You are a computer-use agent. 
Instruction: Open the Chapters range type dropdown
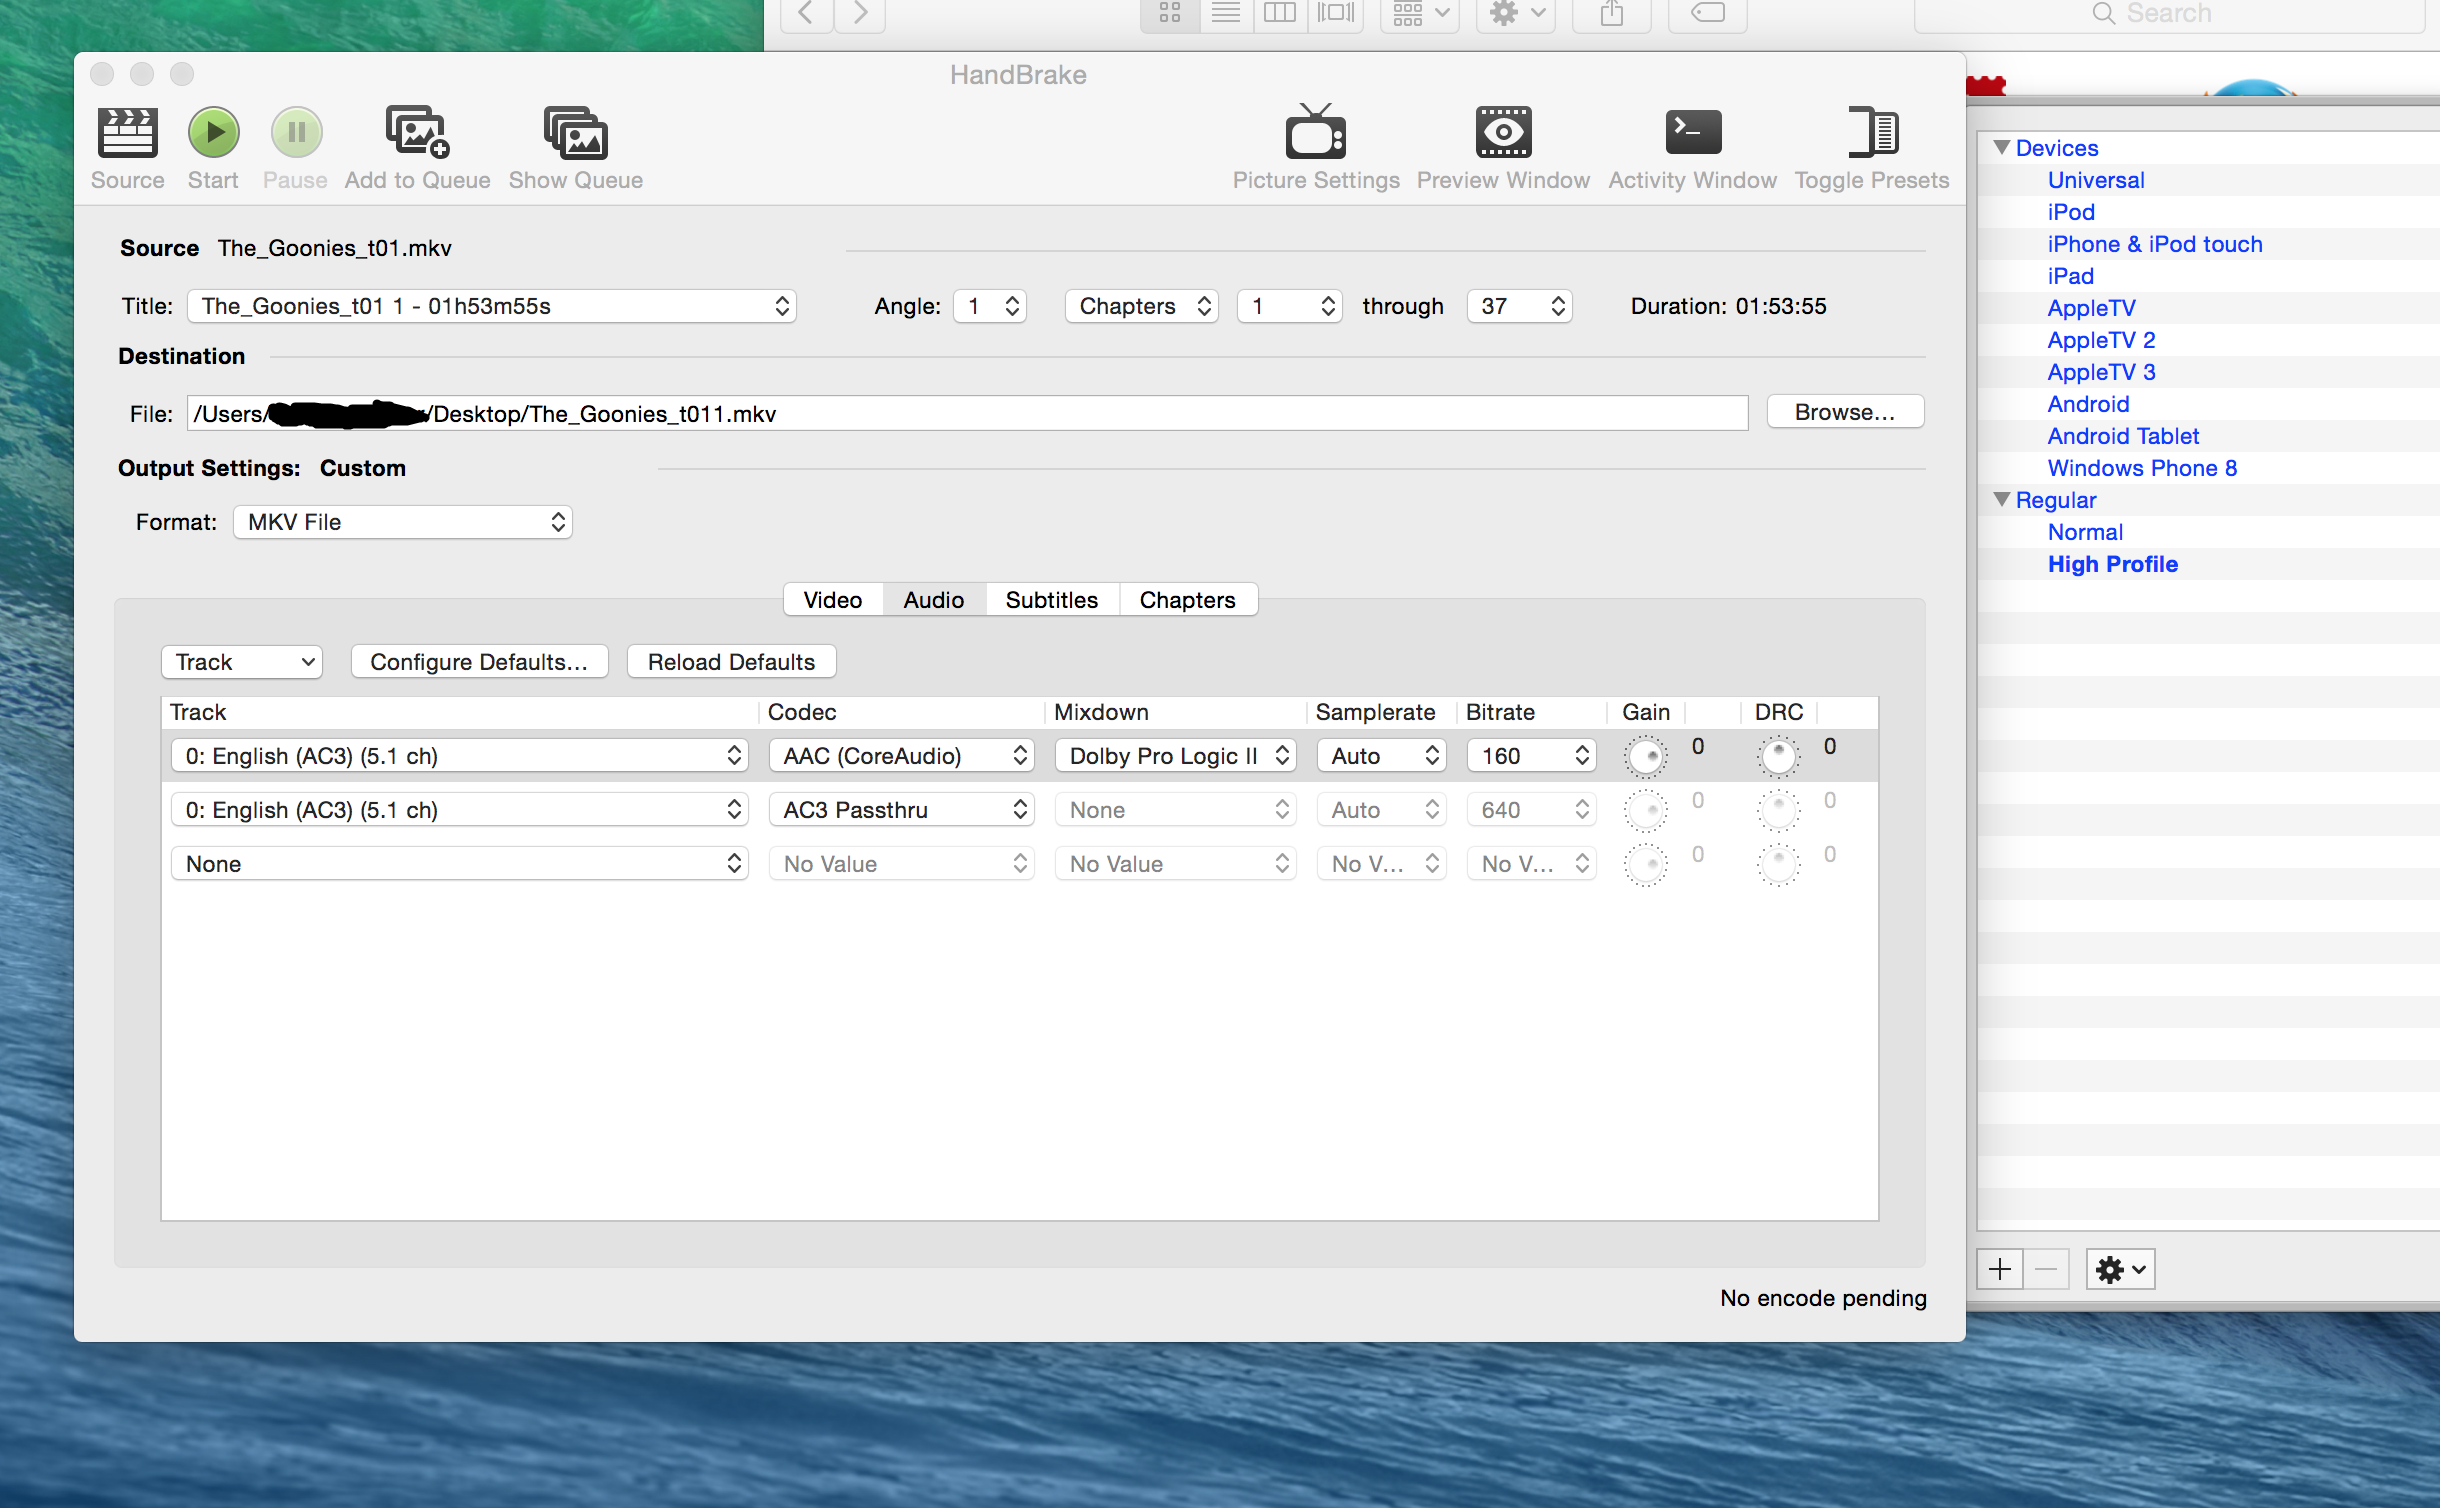click(x=1142, y=306)
